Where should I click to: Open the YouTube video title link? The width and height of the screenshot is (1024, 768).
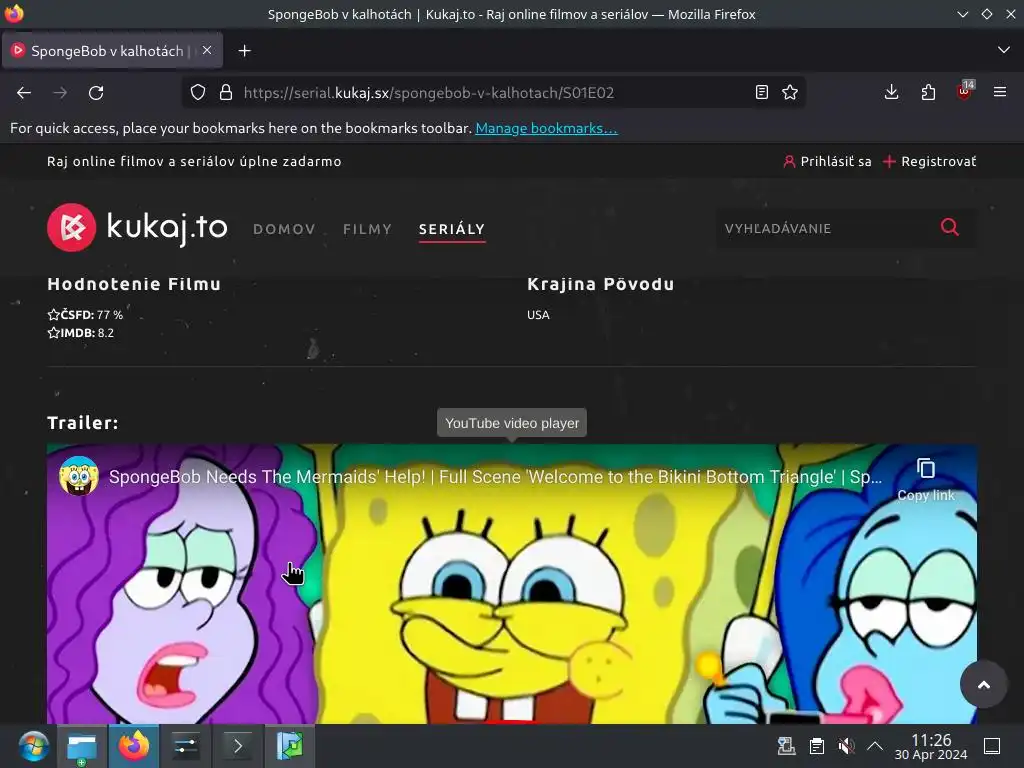[495, 477]
